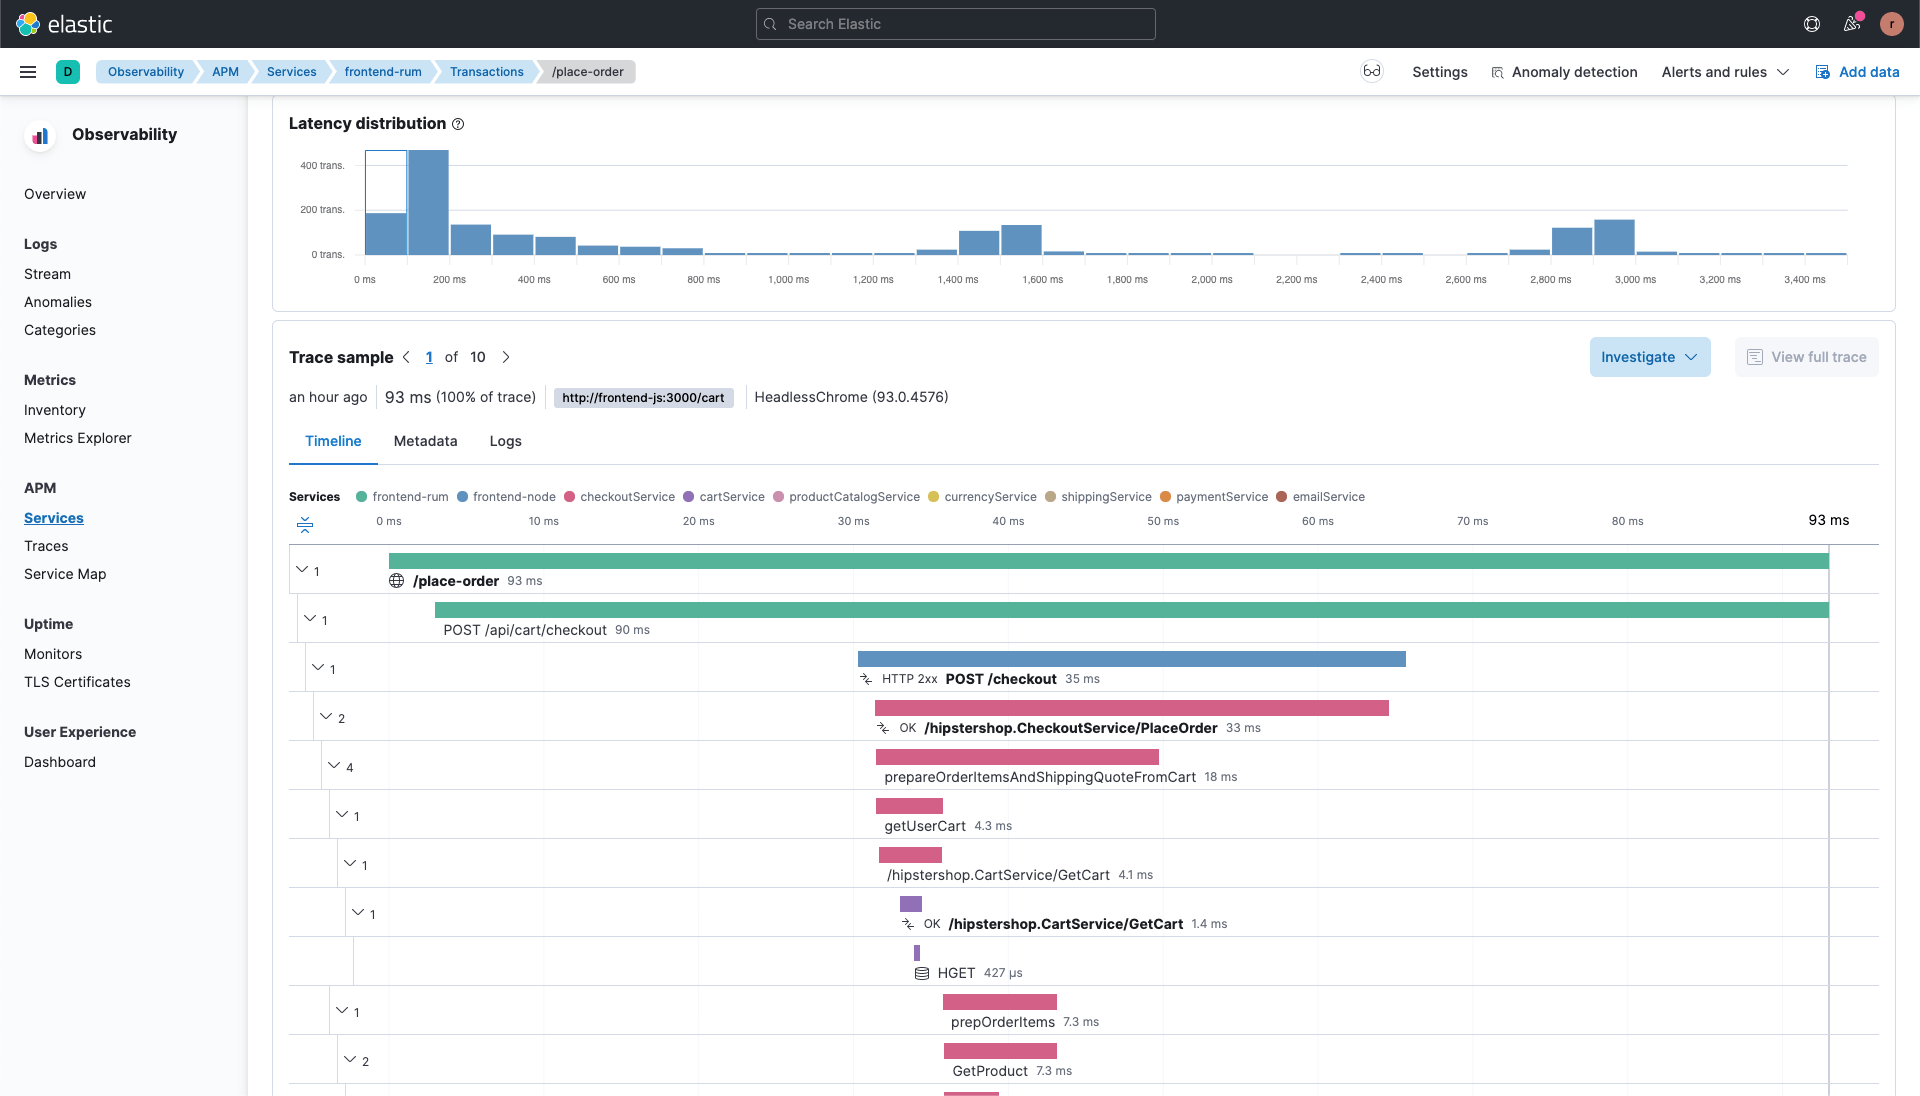The width and height of the screenshot is (1920, 1096).
Task: Go to next trace sample arrow
Action: [506, 357]
